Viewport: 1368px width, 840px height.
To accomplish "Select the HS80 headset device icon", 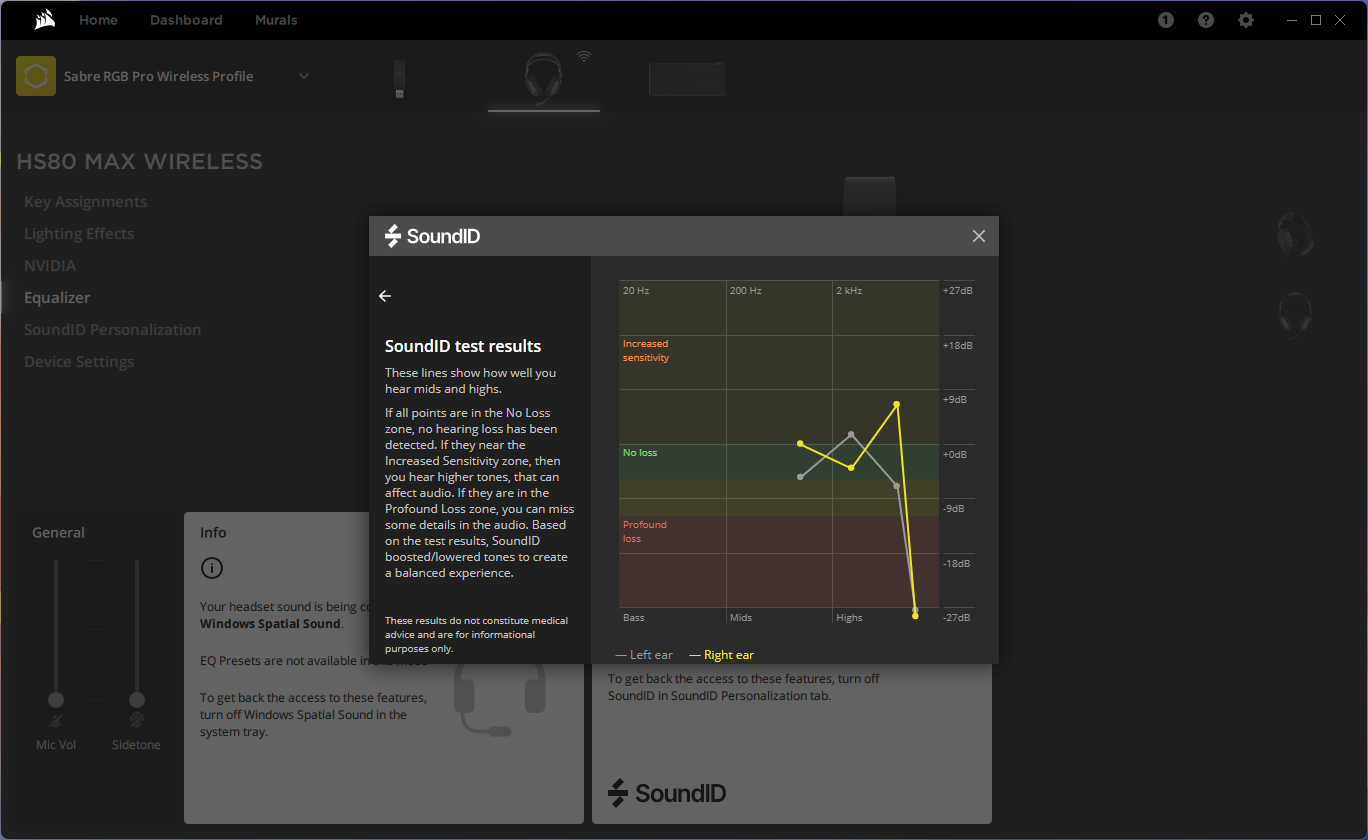I will [543, 78].
